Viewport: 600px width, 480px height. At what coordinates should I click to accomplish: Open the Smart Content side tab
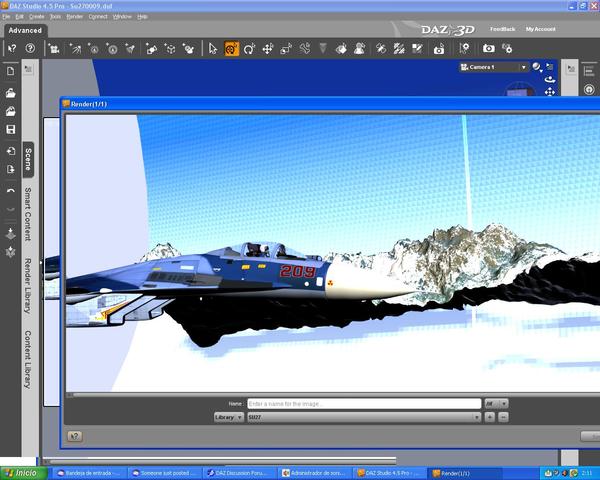28,214
